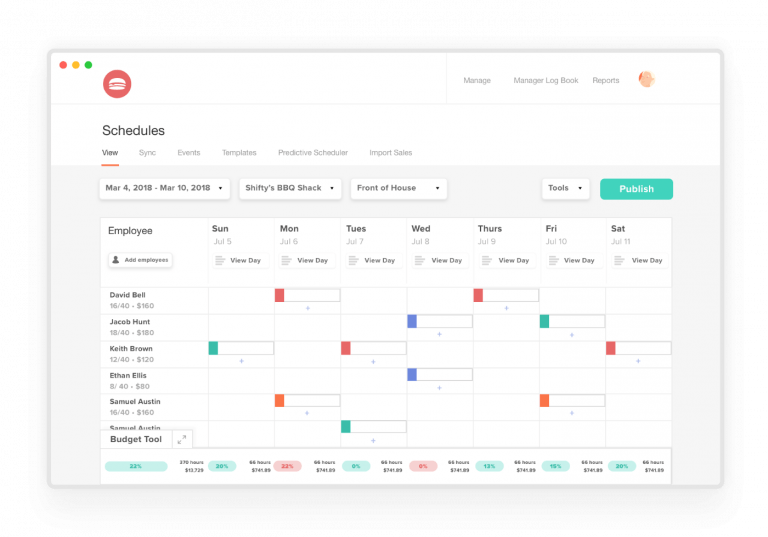Select Ethan Ellis's blue Wednesday shift

[x=440, y=375]
